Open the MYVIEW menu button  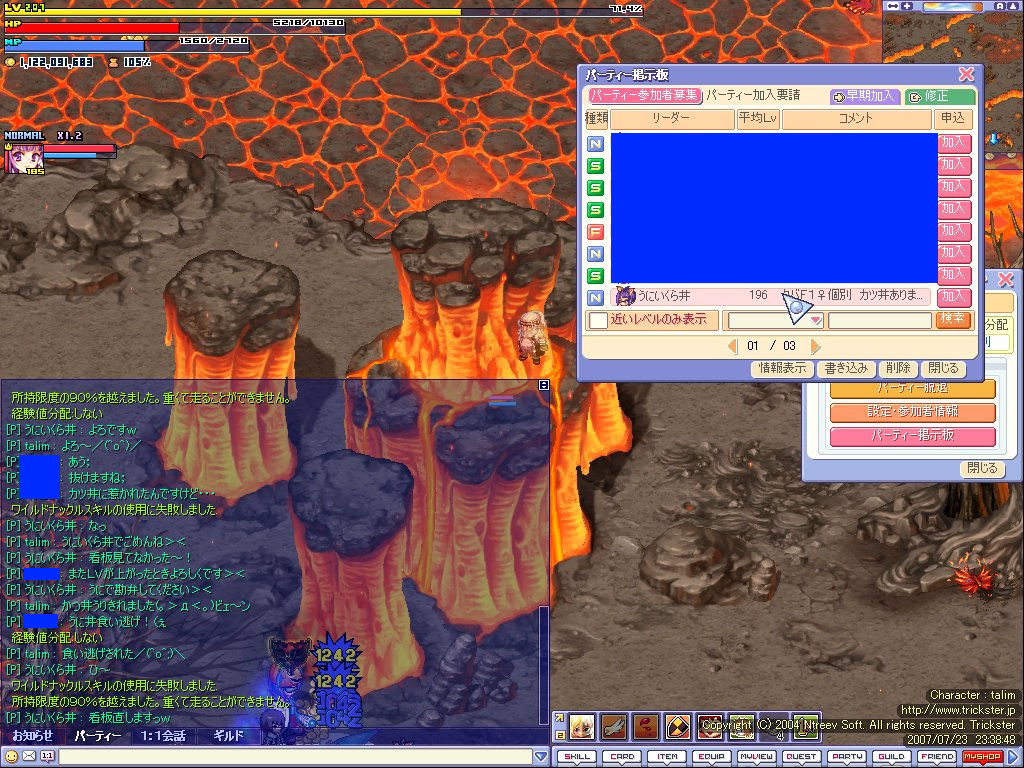[x=757, y=756]
